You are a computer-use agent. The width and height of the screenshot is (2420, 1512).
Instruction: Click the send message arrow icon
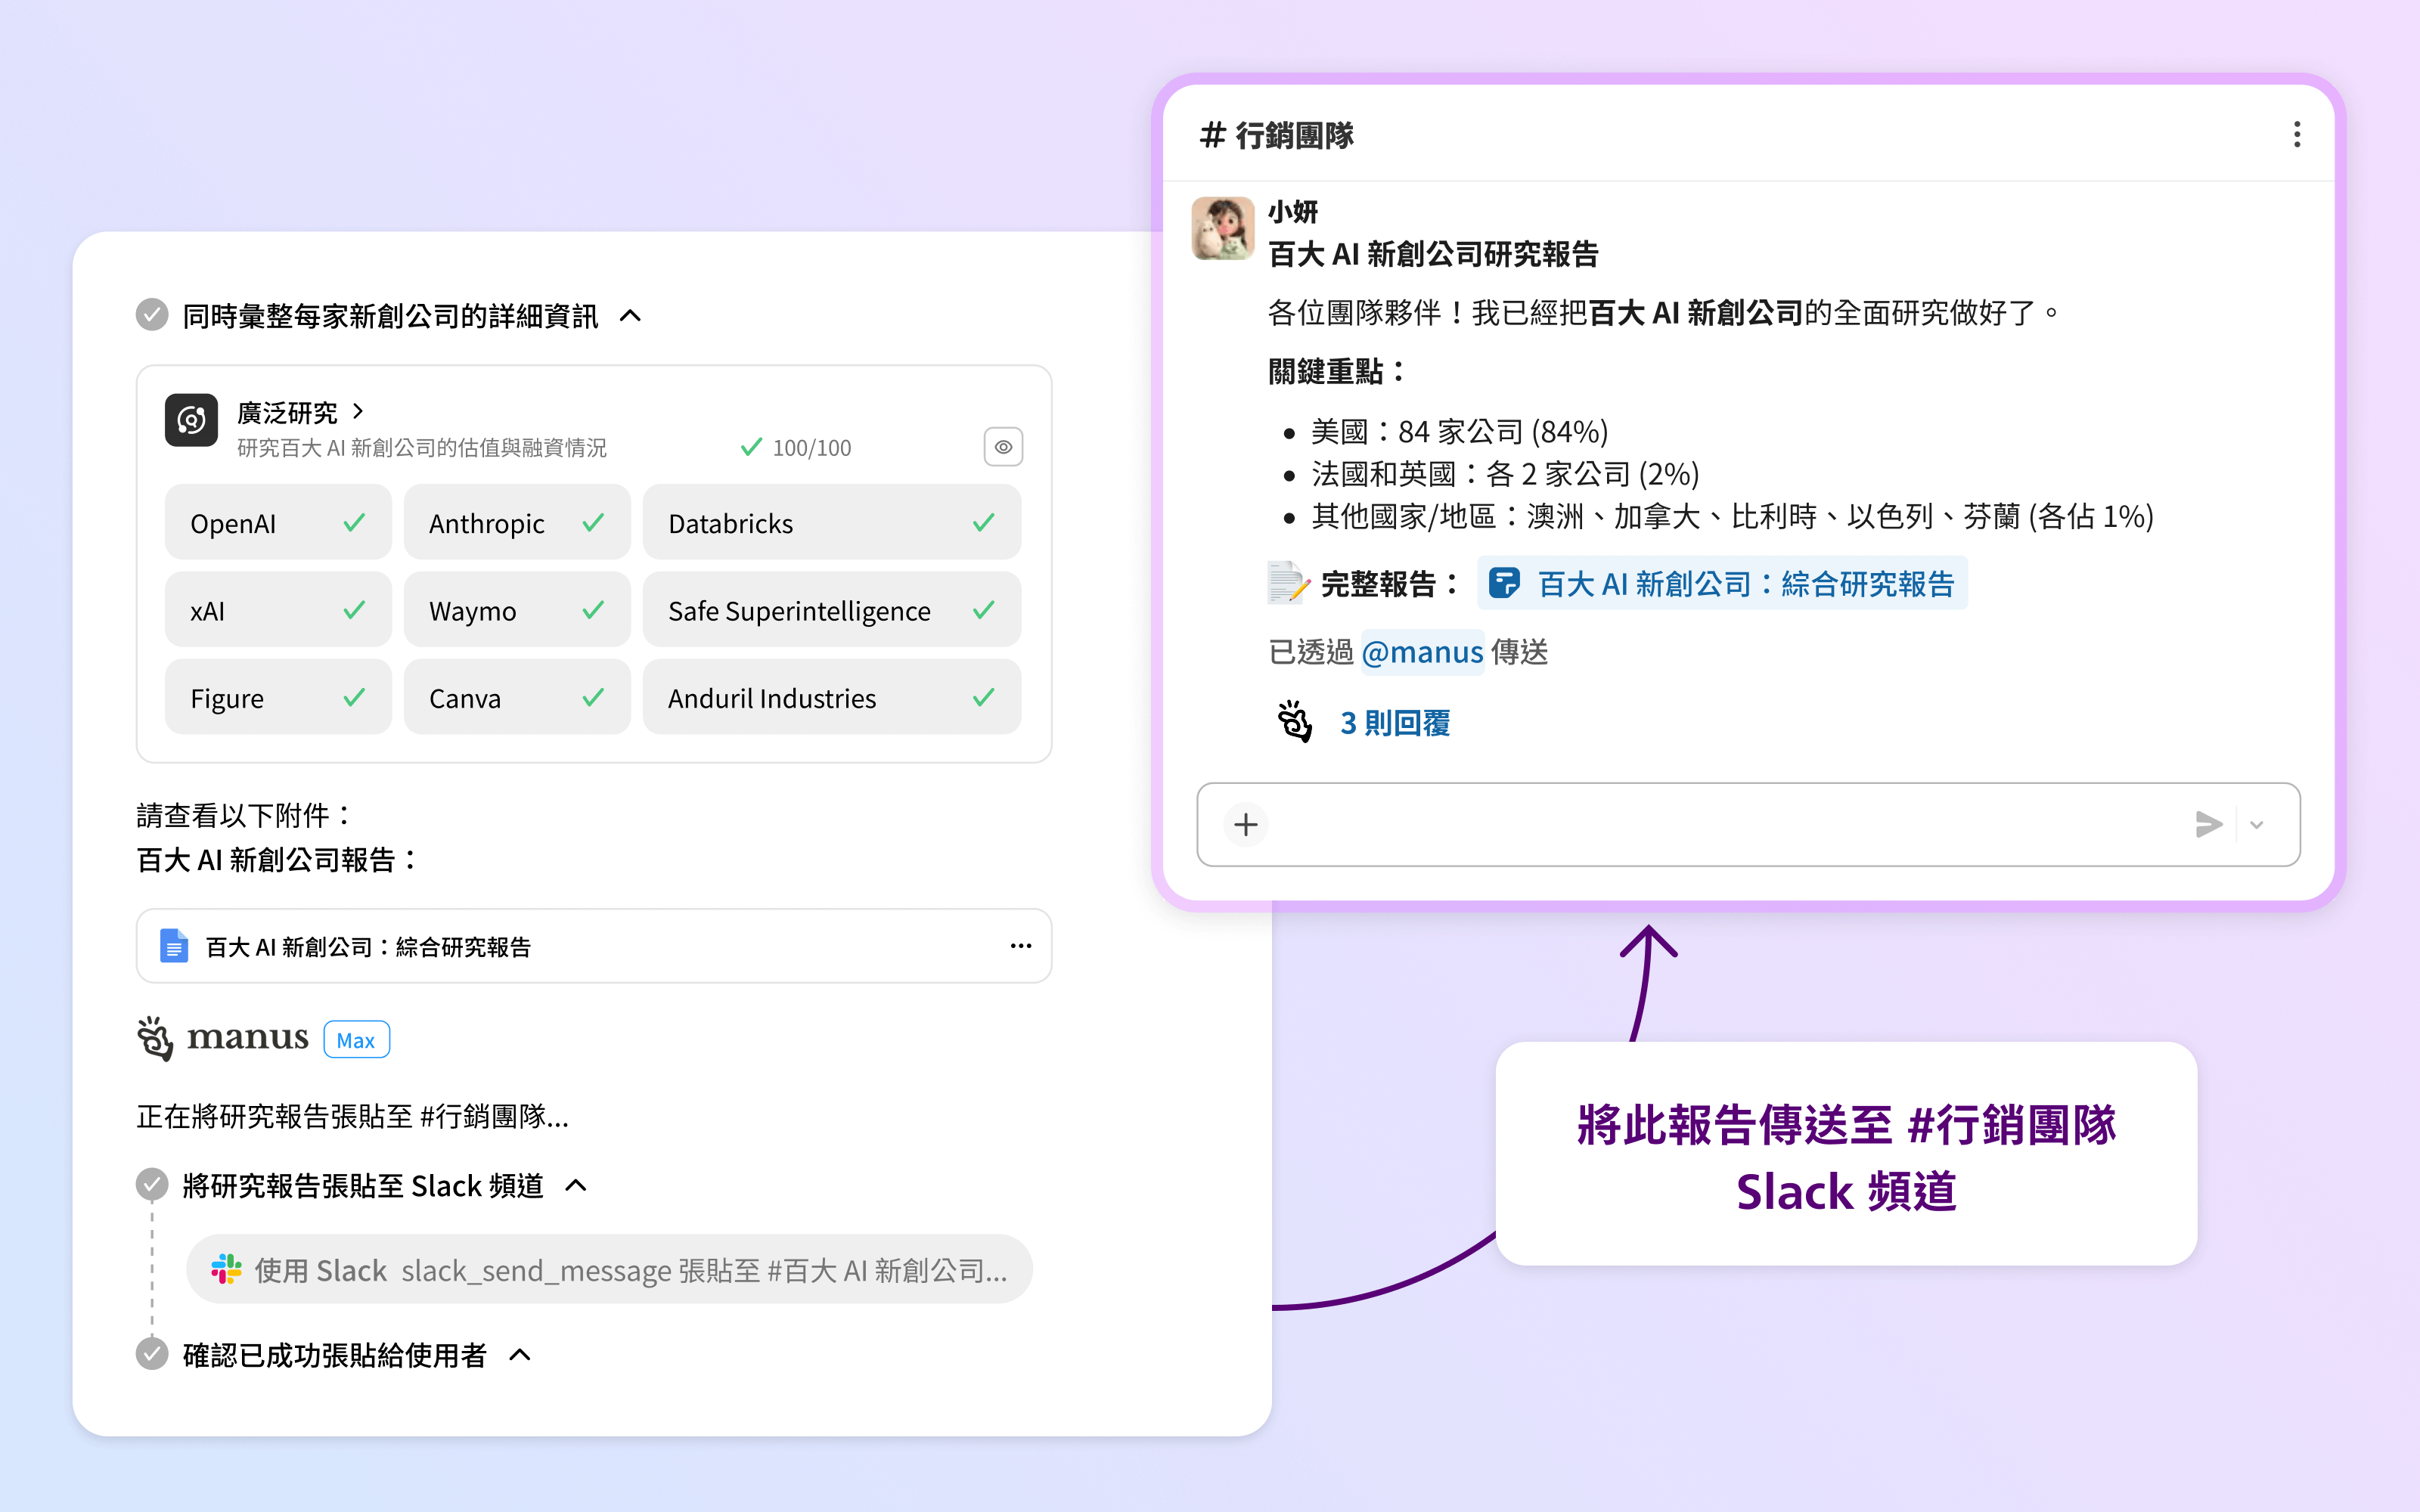coord(2208,825)
